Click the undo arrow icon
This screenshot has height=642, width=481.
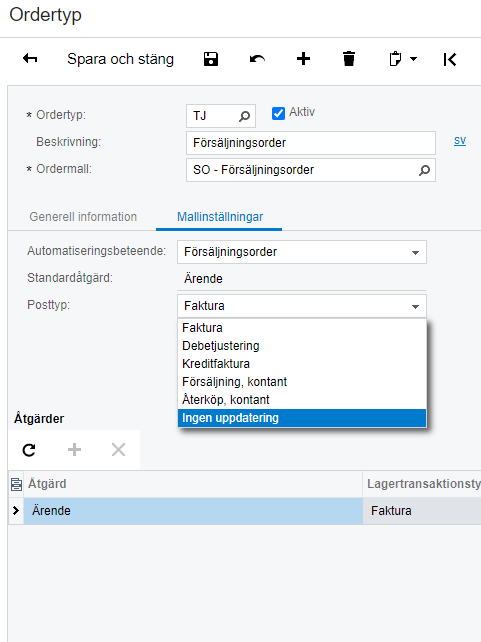click(x=257, y=59)
